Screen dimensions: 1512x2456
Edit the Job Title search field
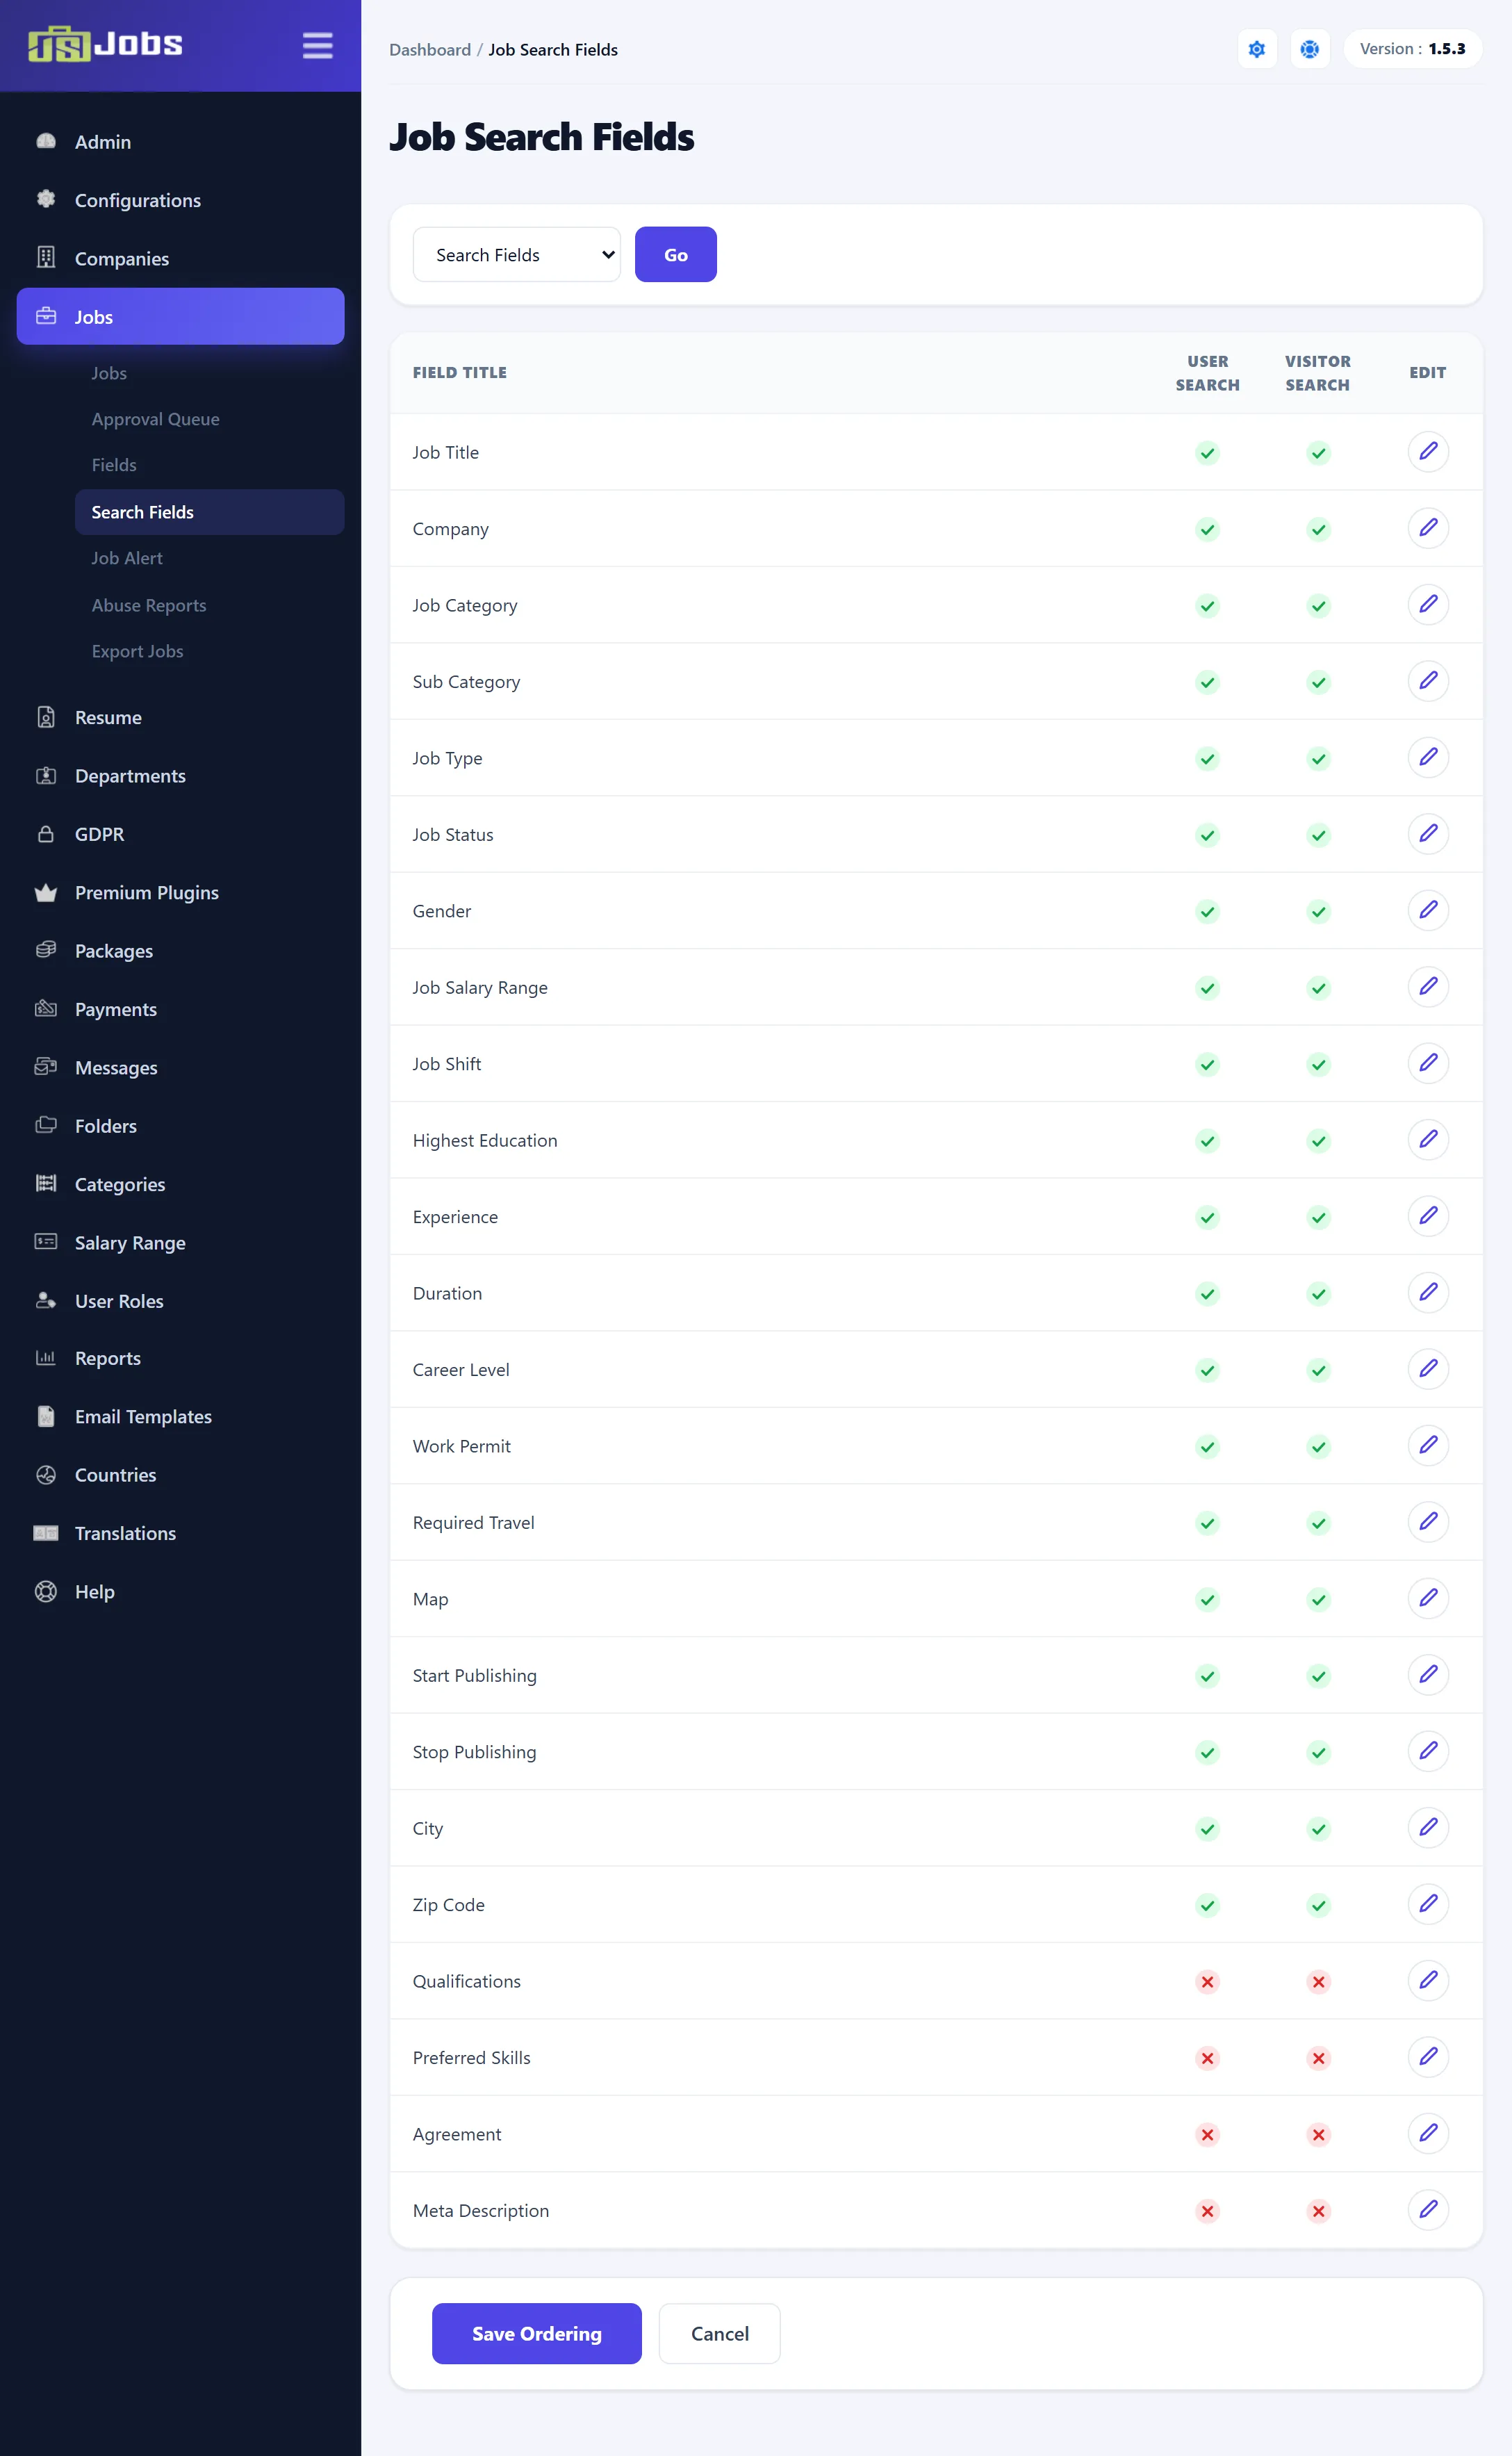pyautogui.click(x=1428, y=451)
